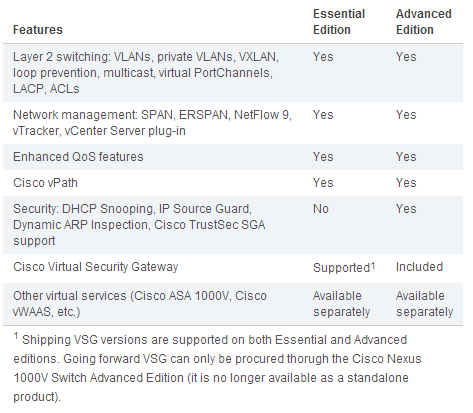Image resolution: width=473 pixels, height=413 pixels.
Task: Click Available separately under Advanced Edition
Action: (x=424, y=304)
